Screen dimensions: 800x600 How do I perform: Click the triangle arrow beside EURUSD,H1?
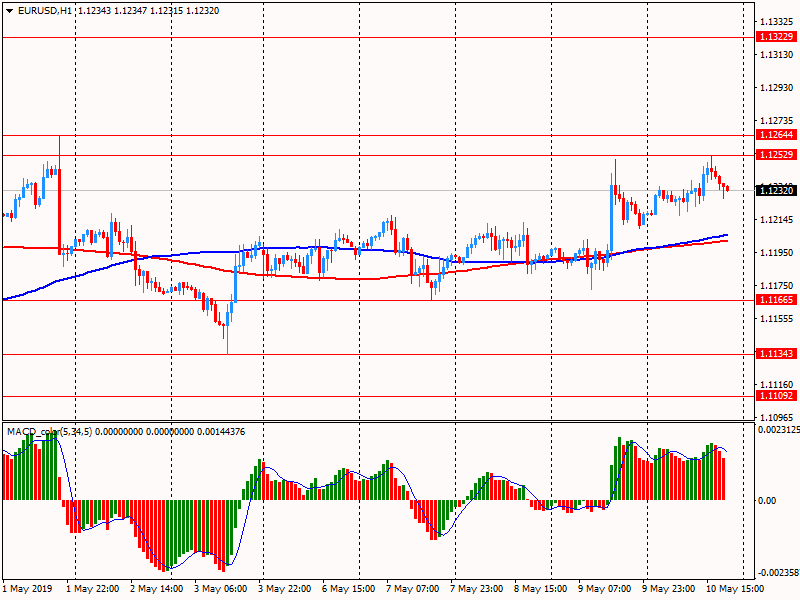click(x=8, y=10)
